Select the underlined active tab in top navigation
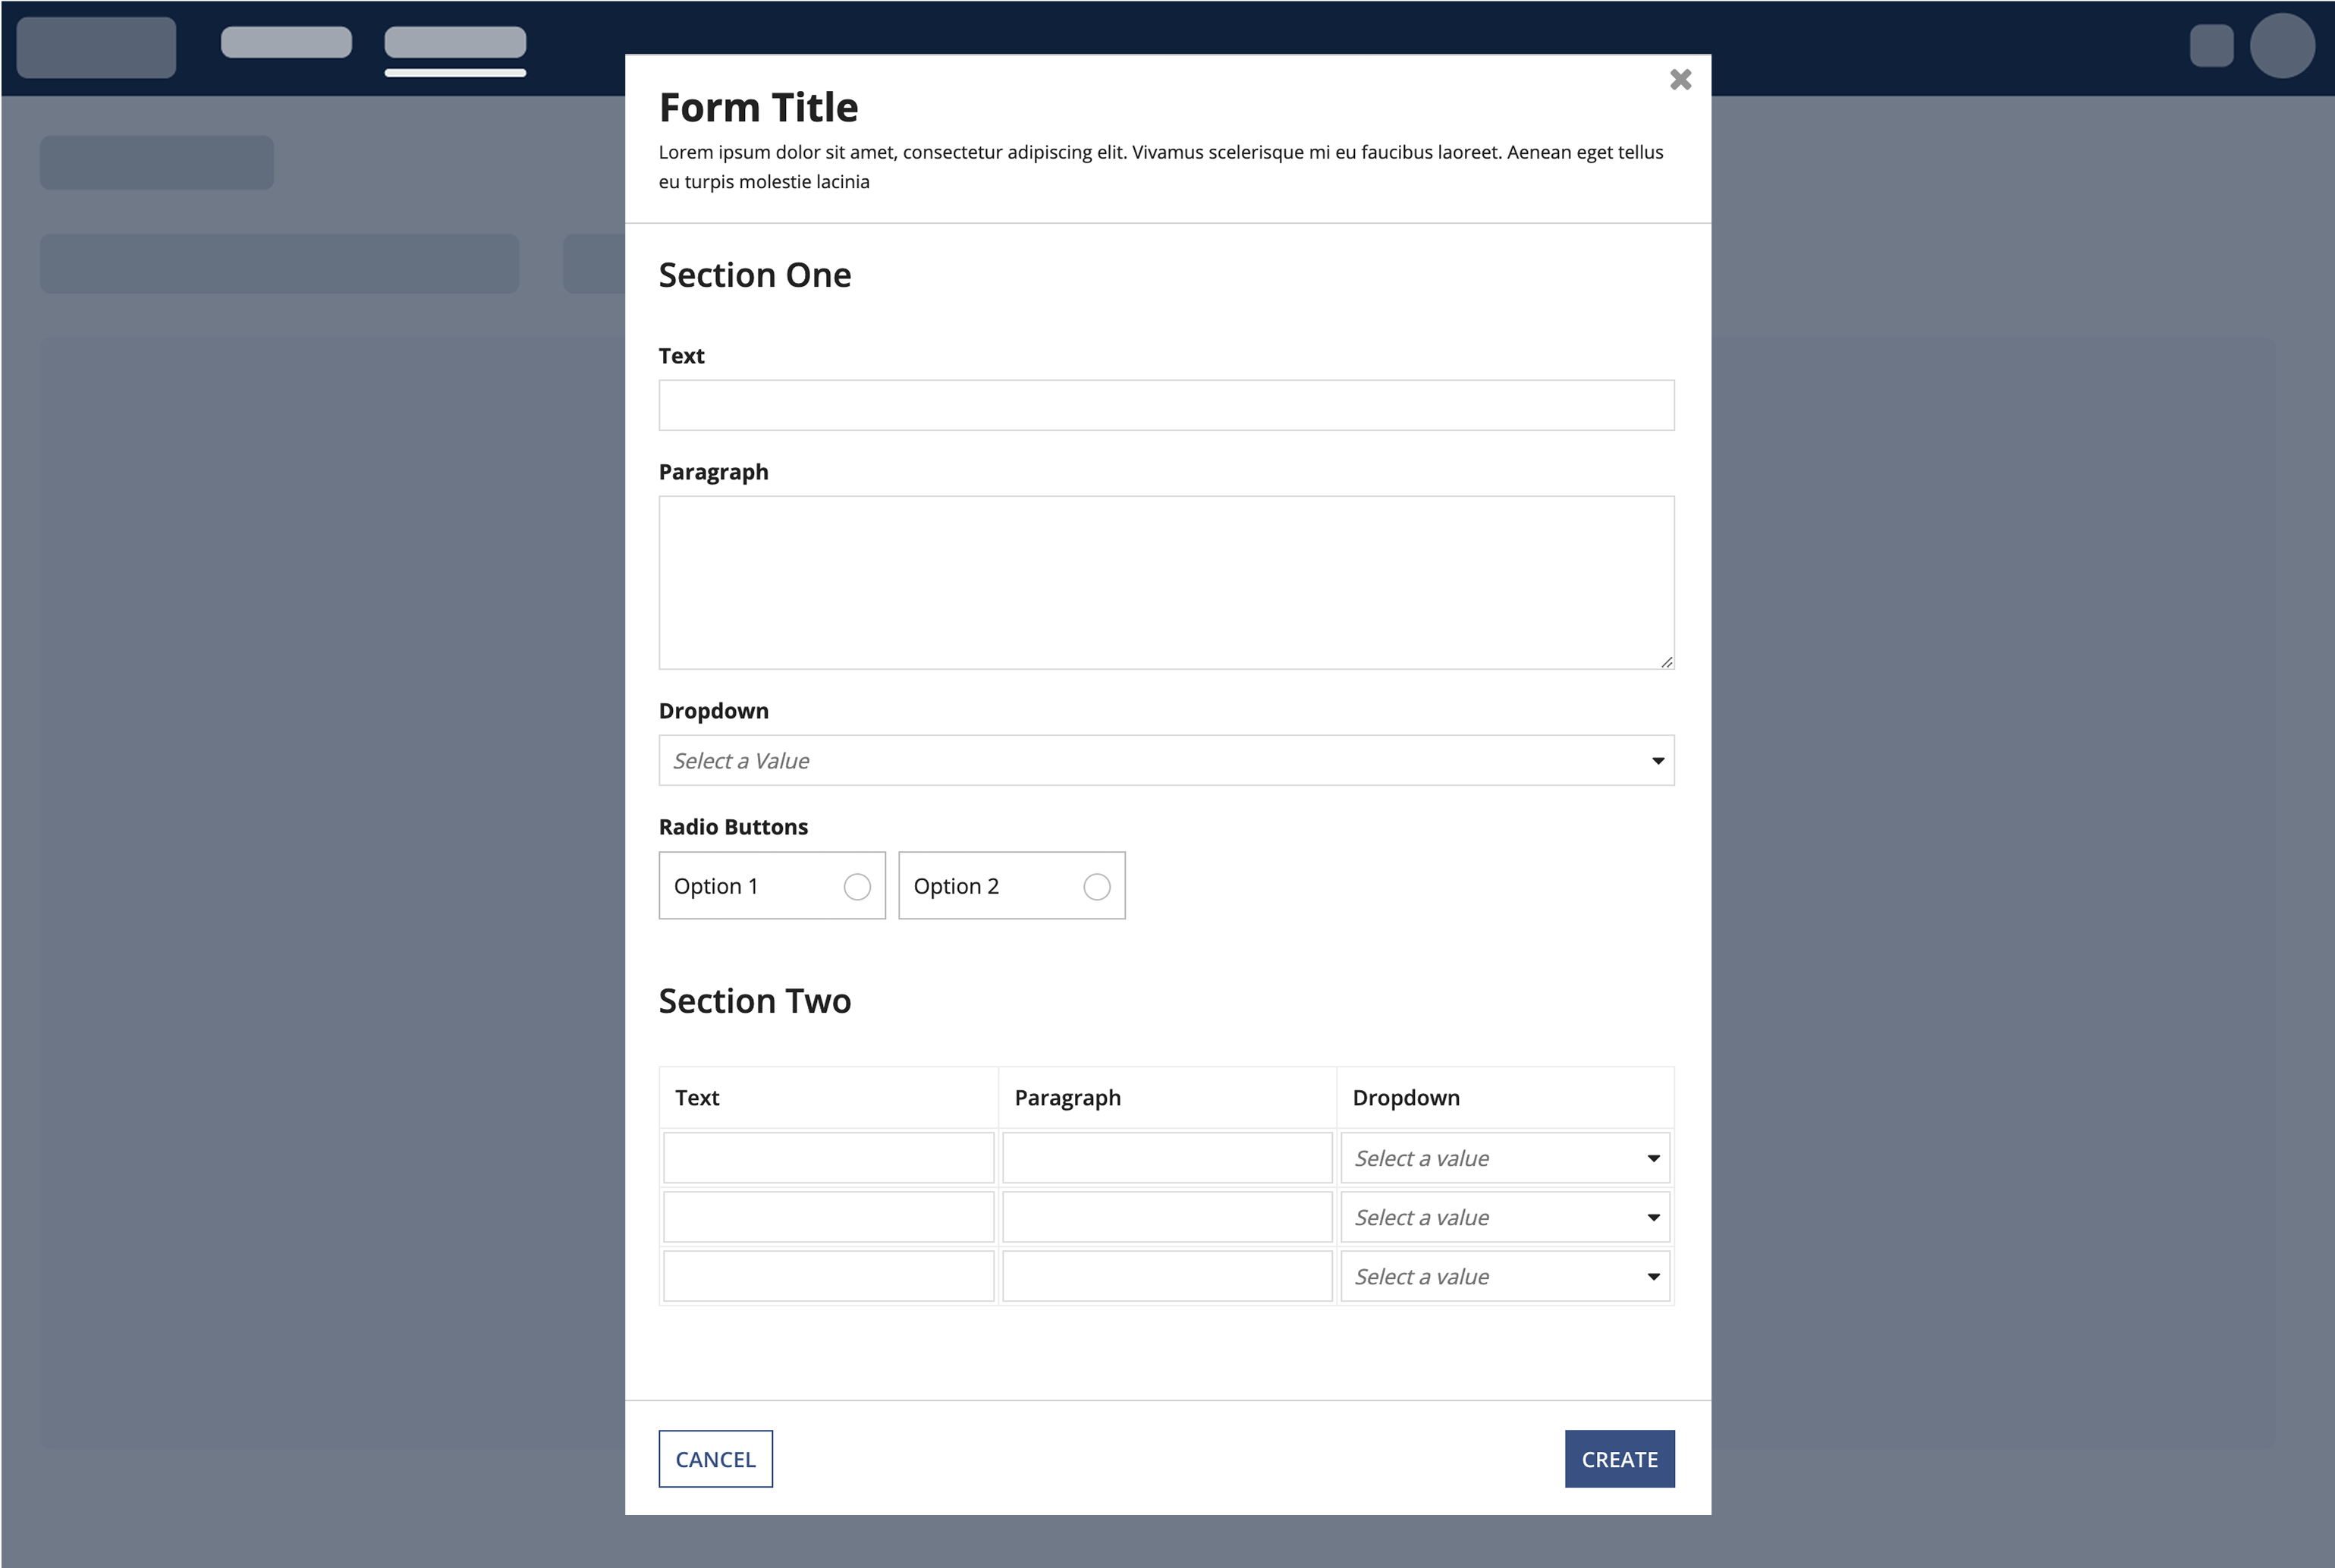 [x=455, y=43]
